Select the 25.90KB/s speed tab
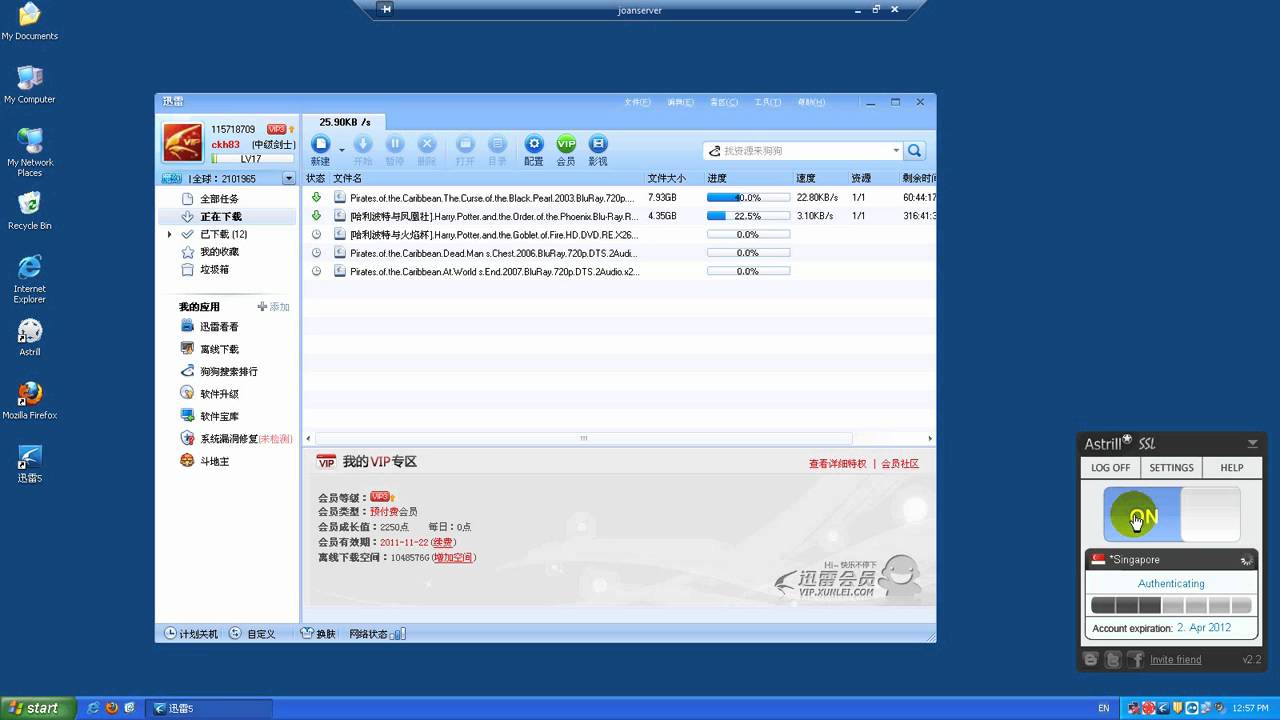Viewport: 1280px width, 720px height. [345, 122]
